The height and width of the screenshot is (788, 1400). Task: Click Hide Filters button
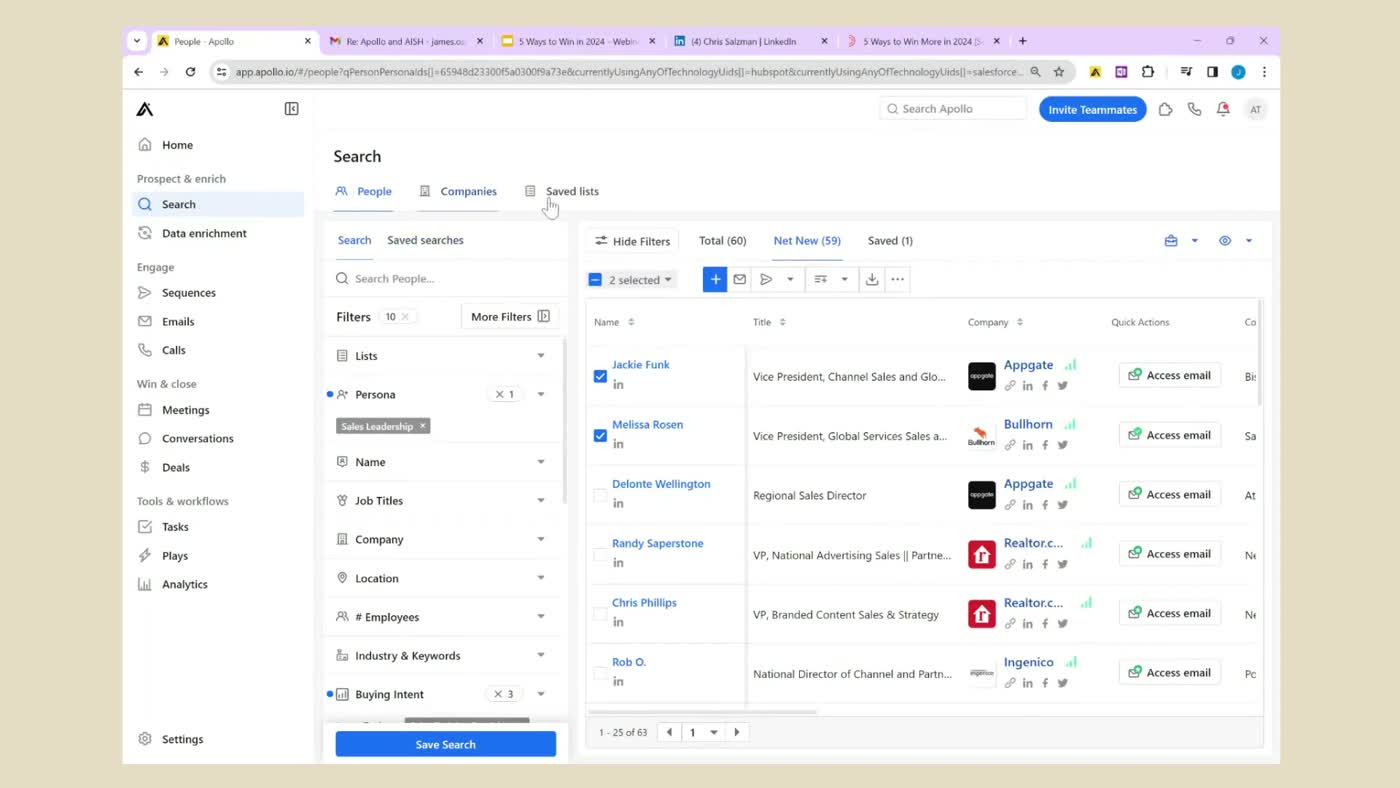coord(632,241)
